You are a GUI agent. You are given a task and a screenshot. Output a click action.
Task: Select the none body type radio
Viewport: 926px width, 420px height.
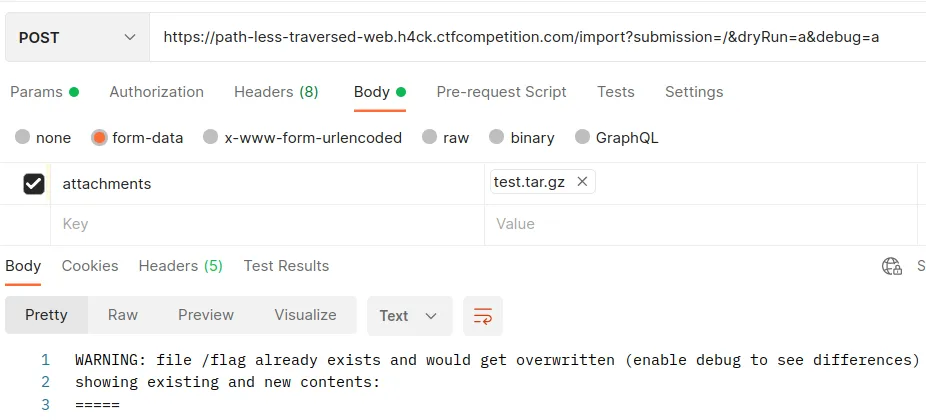(x=22, y=138)
